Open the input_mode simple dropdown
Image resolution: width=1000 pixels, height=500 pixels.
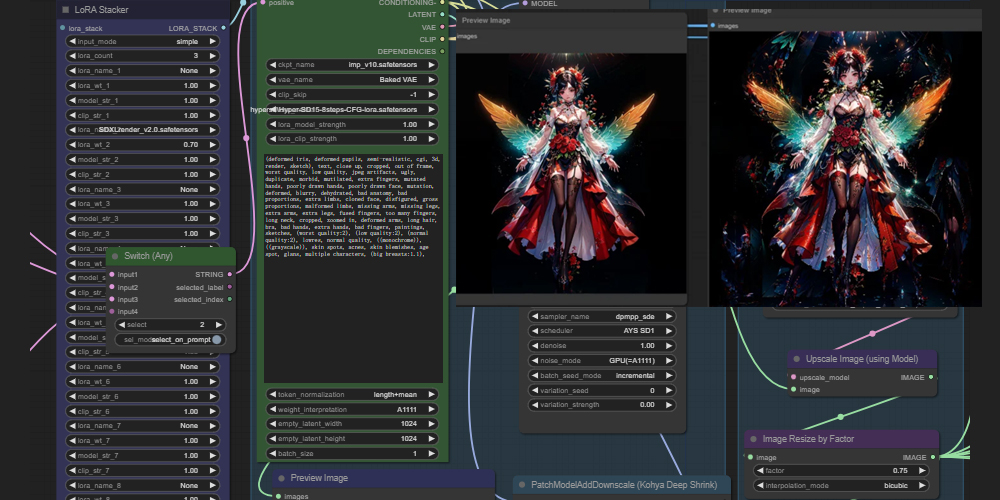click(142, 41)
